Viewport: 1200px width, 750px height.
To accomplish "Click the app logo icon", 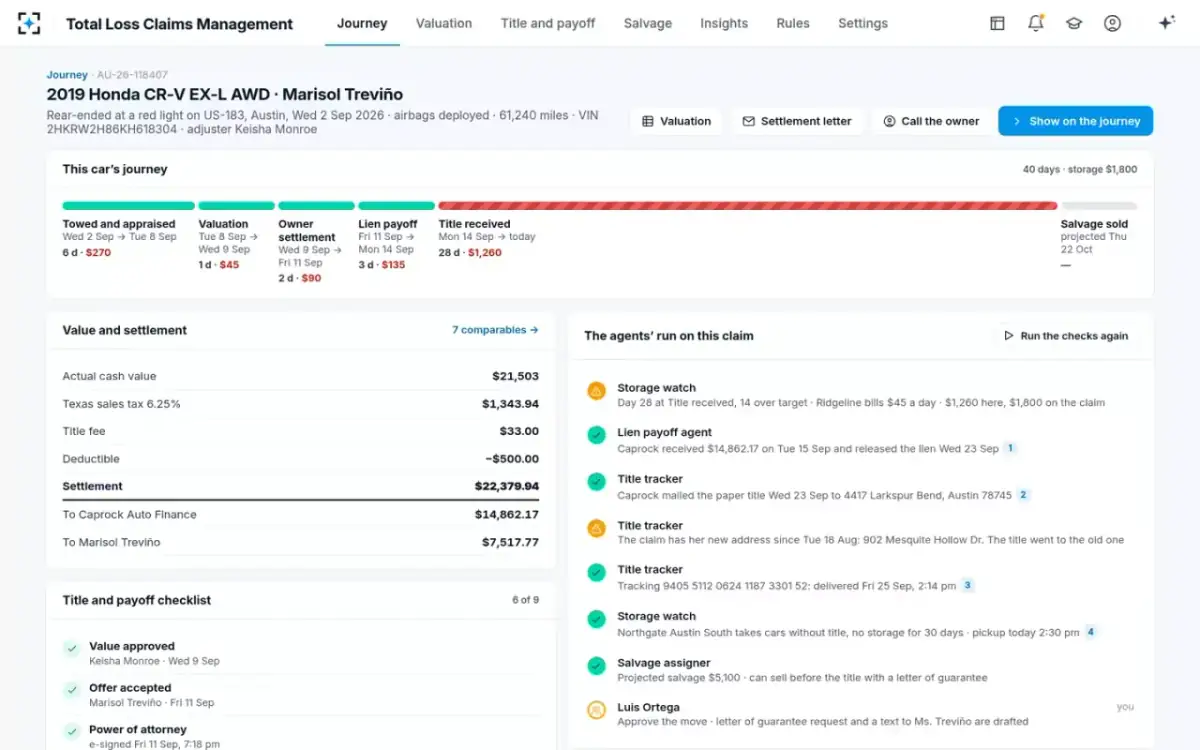I will pos(30,23).
